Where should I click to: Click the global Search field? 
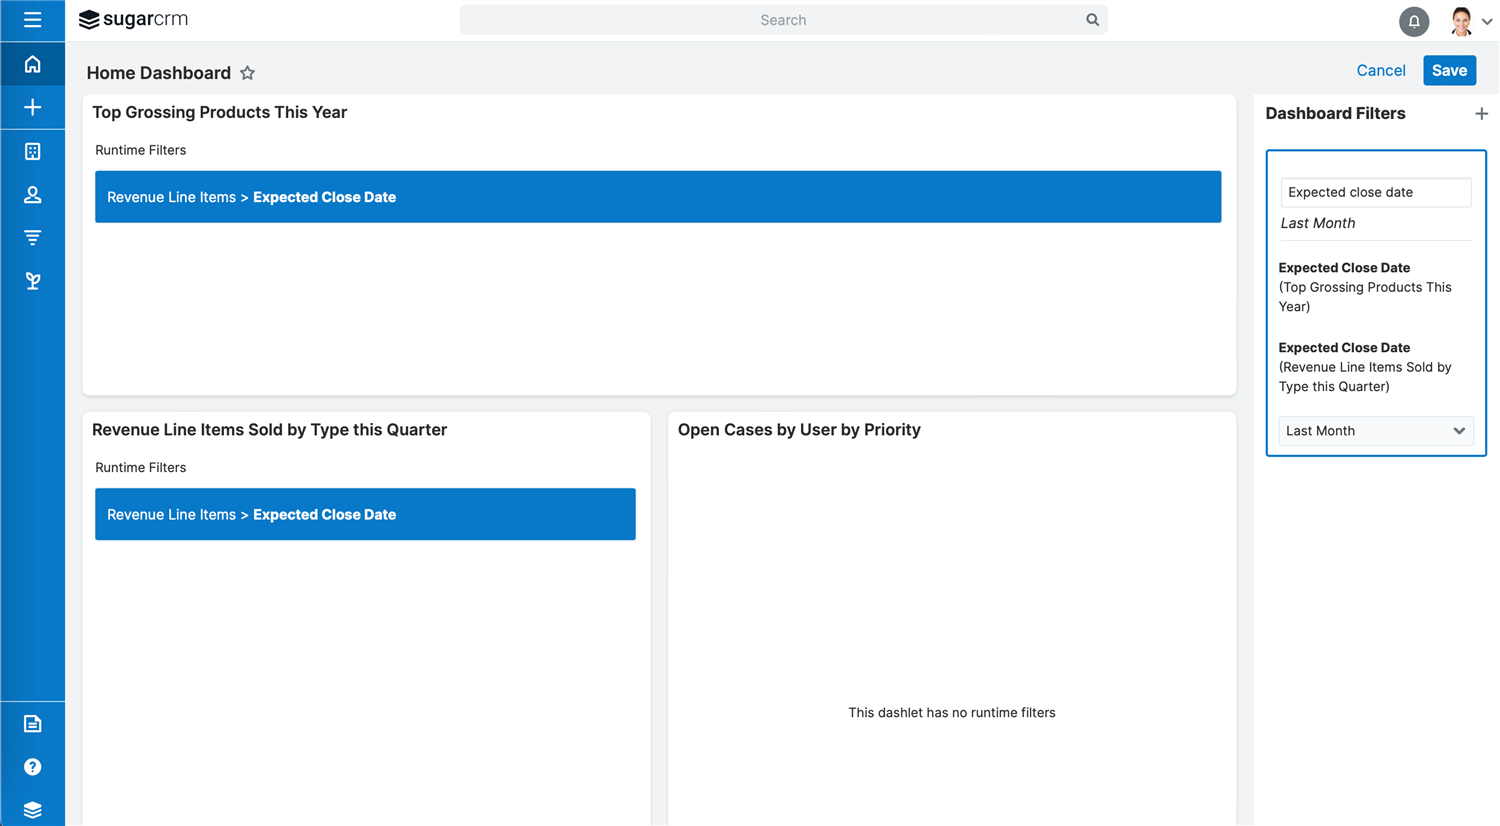pyautogui.click(x=782, y=20)
